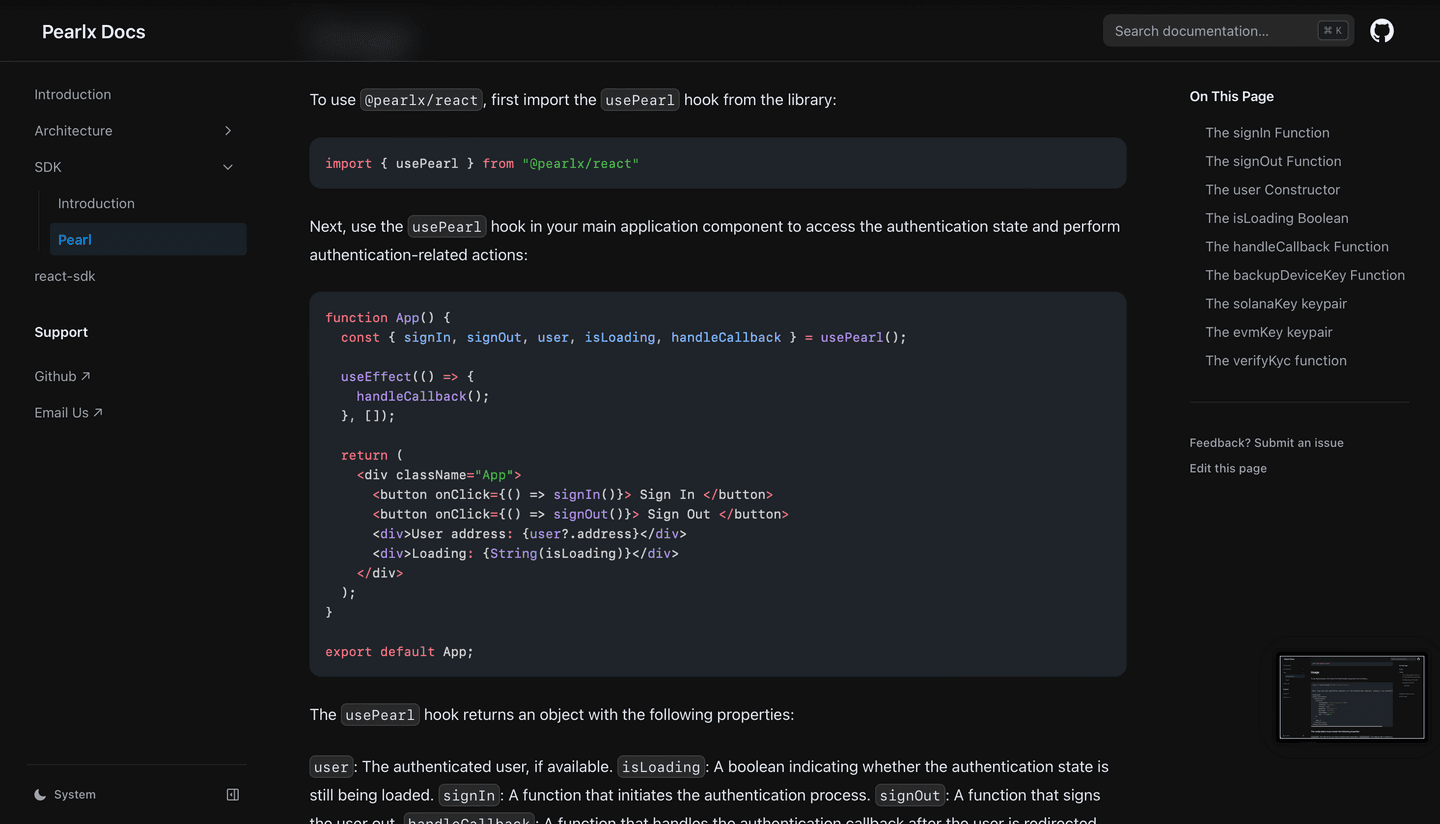Expand the Architecture section chevron
This screenshot has height=824, width=1440.
[228, 131]
